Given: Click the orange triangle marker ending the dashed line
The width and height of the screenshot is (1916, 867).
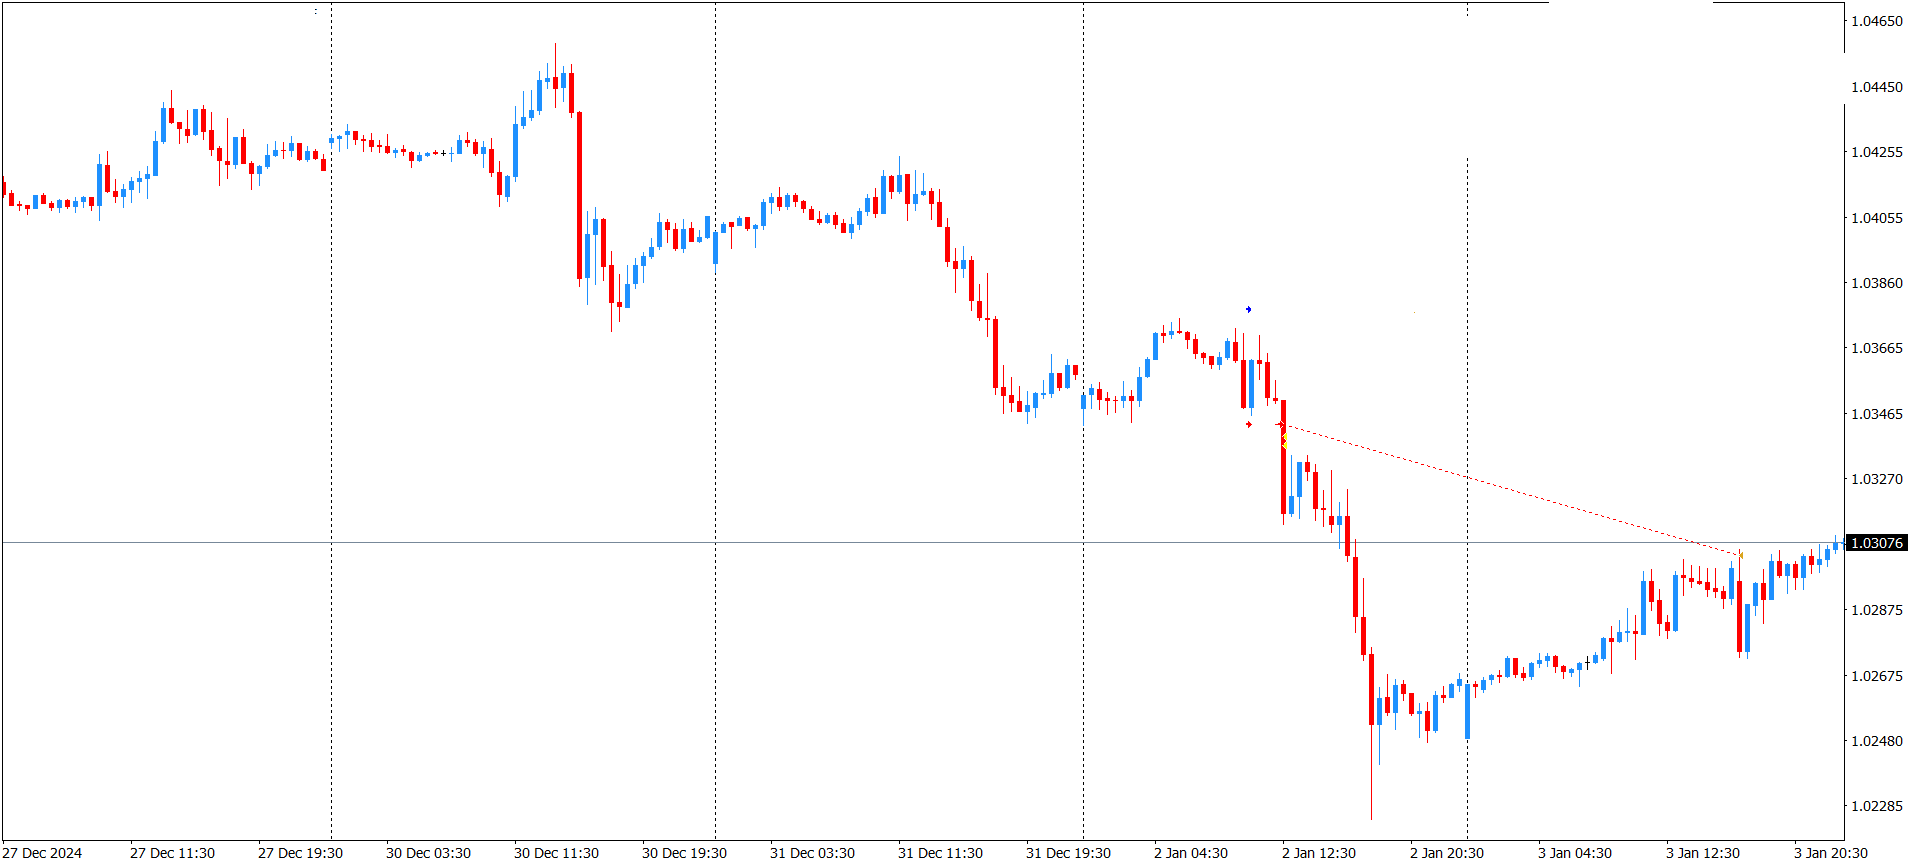Looking at the screenshot, I should tap(1740, 554).
